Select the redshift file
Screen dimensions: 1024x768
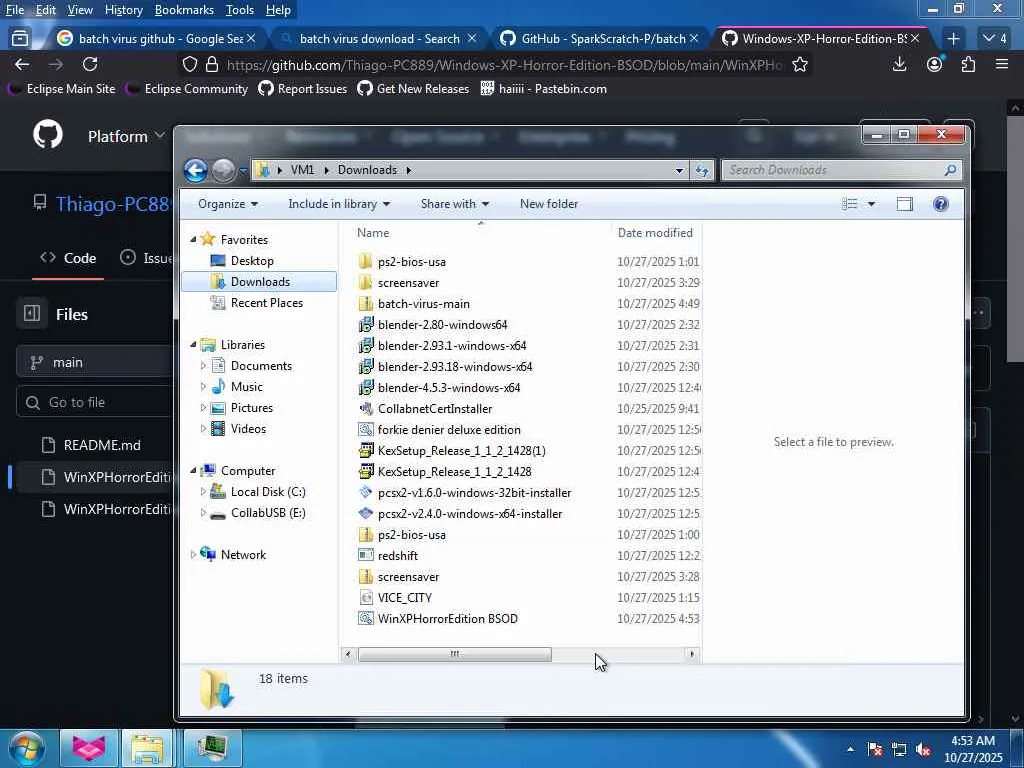[397, 556]
